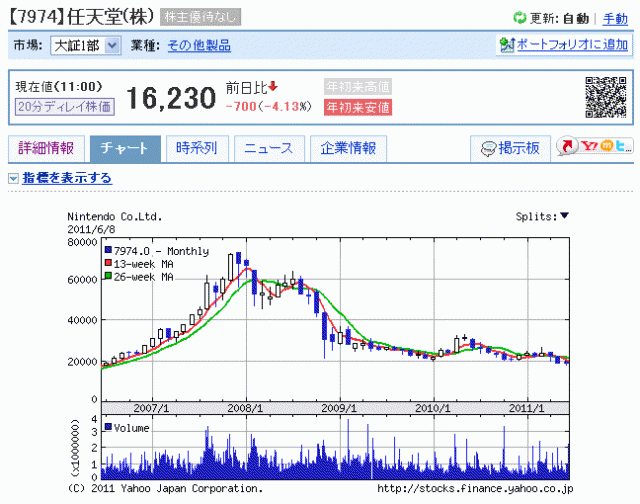The image size is (640, 504).
Task: Click the 年初来高値 badge
Action: click(358, 87)
